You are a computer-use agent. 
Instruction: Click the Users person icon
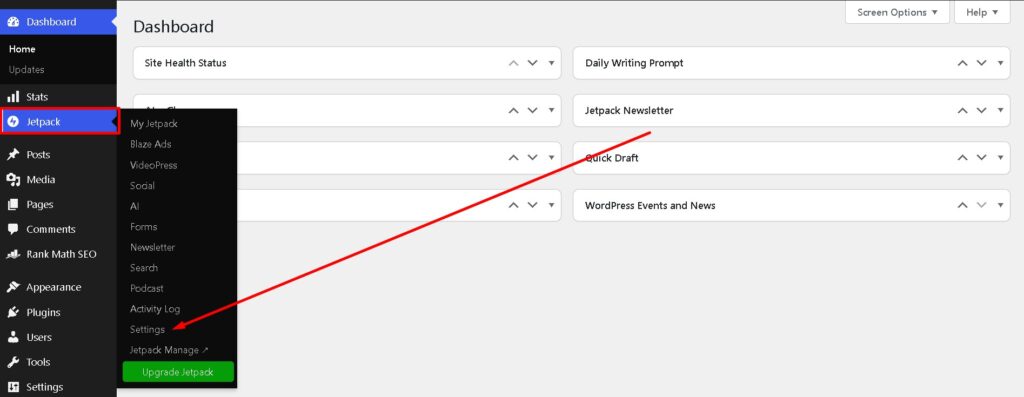[13, 337]
